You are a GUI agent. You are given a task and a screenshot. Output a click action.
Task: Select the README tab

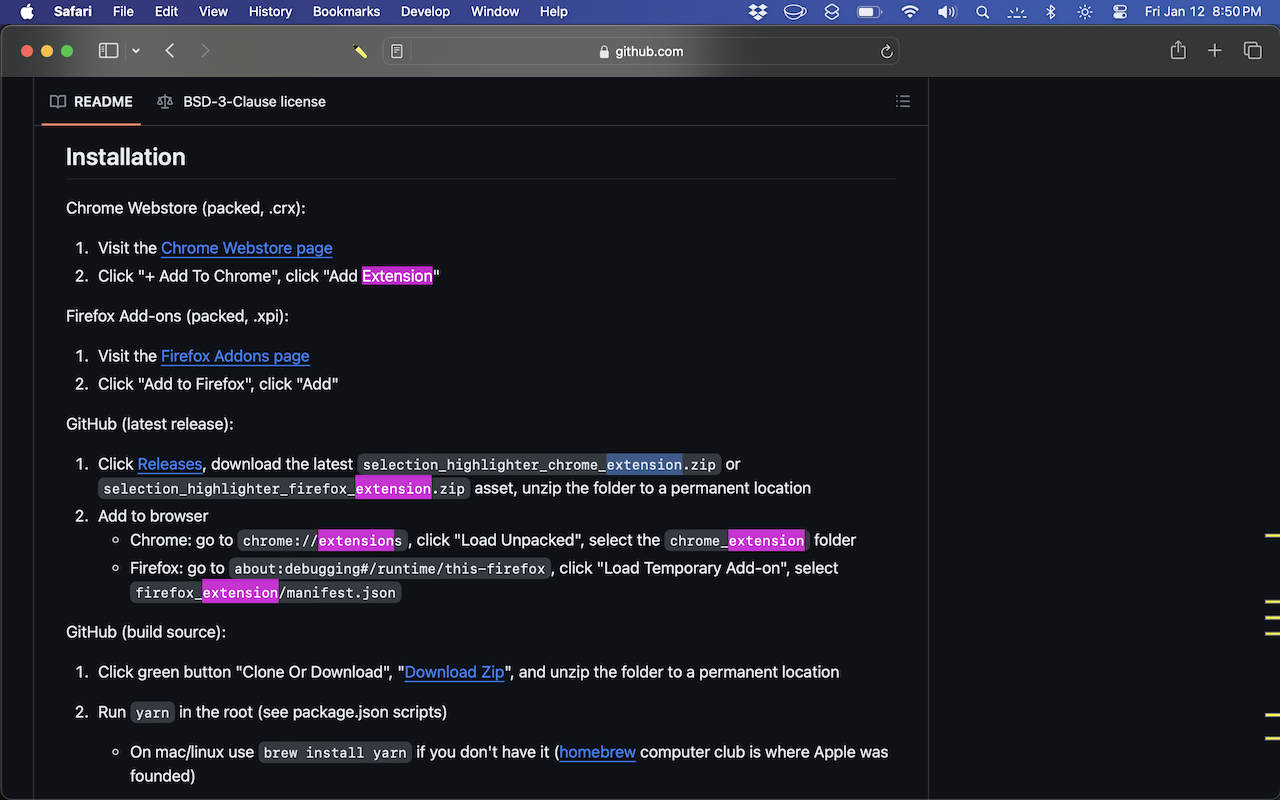(x=91, y=101)
